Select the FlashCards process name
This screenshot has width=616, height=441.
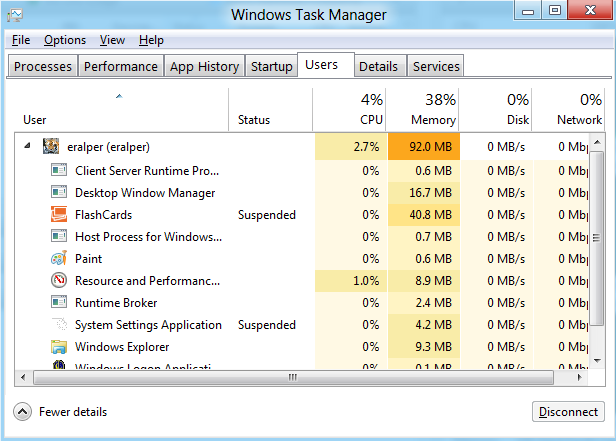[x=103, y=215]
